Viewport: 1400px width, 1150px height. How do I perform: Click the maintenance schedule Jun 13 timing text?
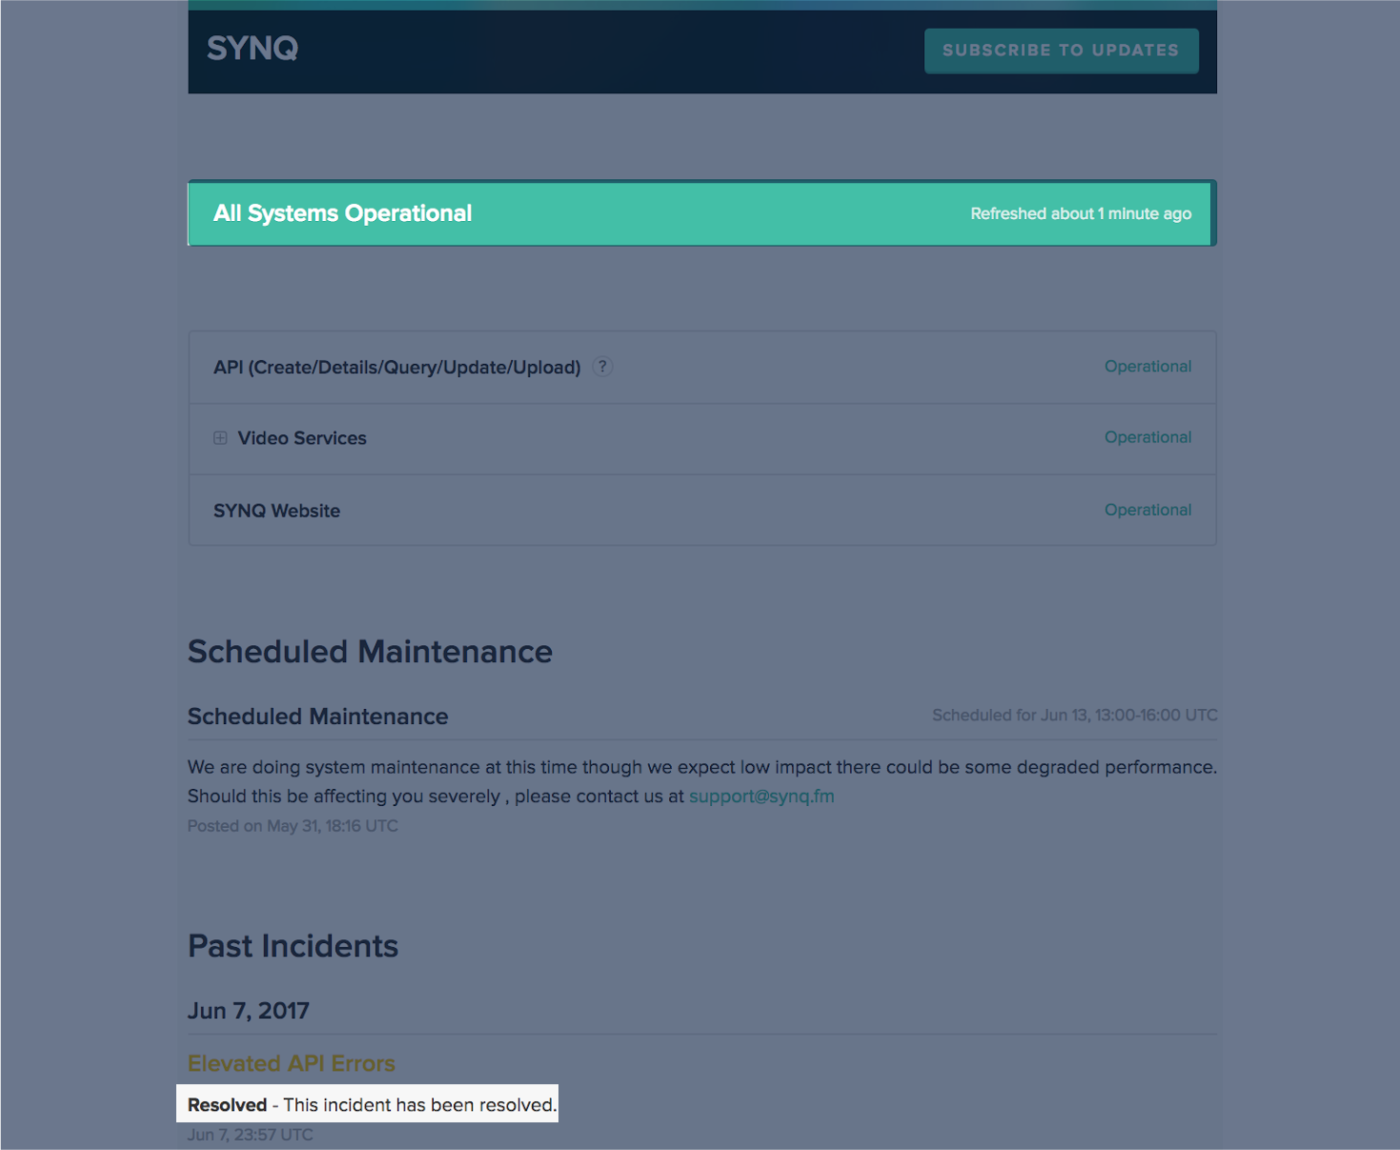click(x=1075, y=715)
